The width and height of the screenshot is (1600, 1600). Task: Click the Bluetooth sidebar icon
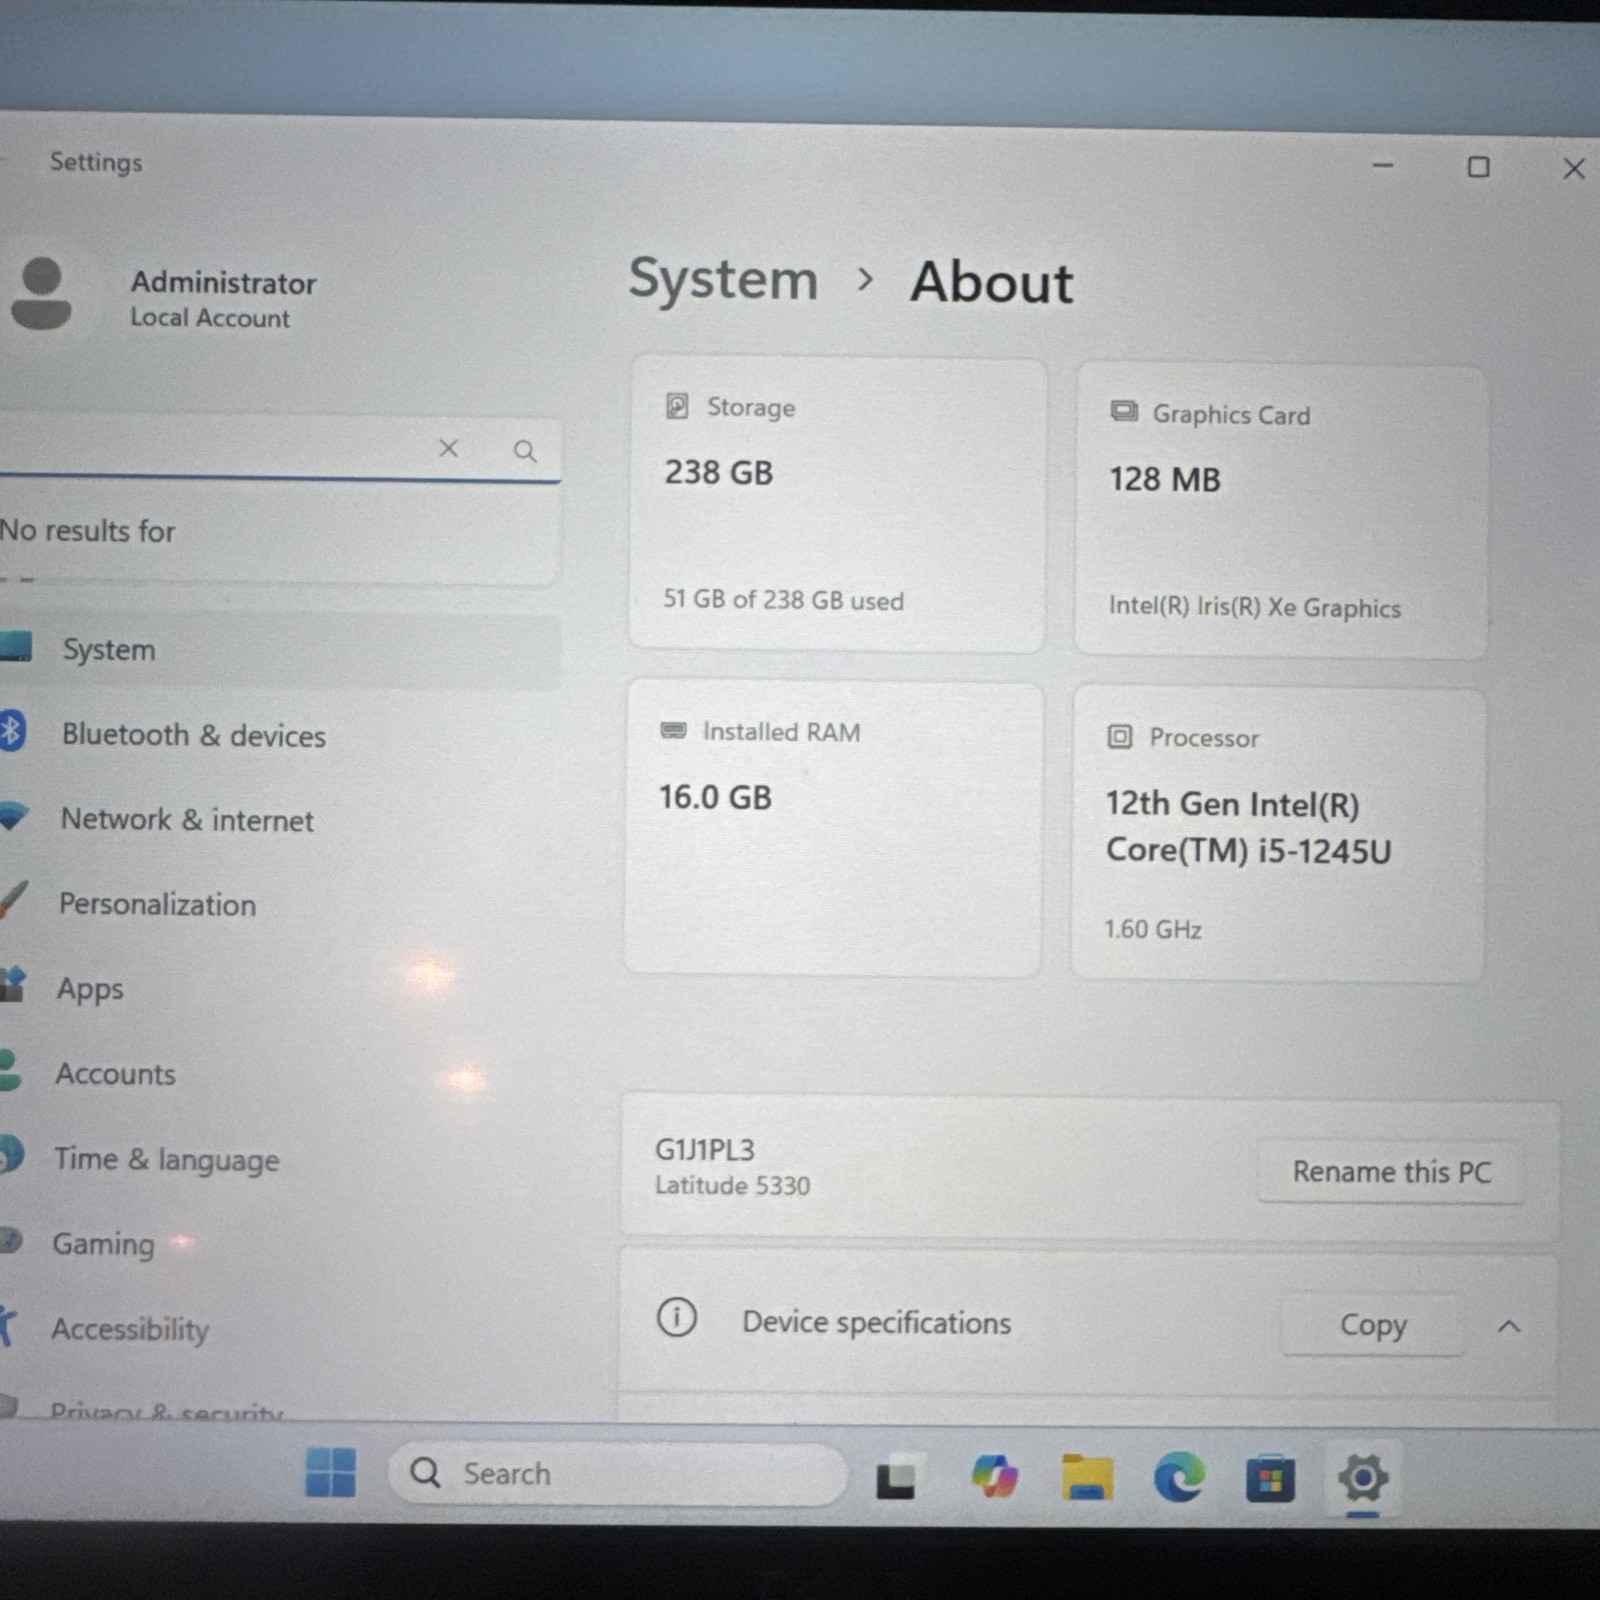(12, 731)
